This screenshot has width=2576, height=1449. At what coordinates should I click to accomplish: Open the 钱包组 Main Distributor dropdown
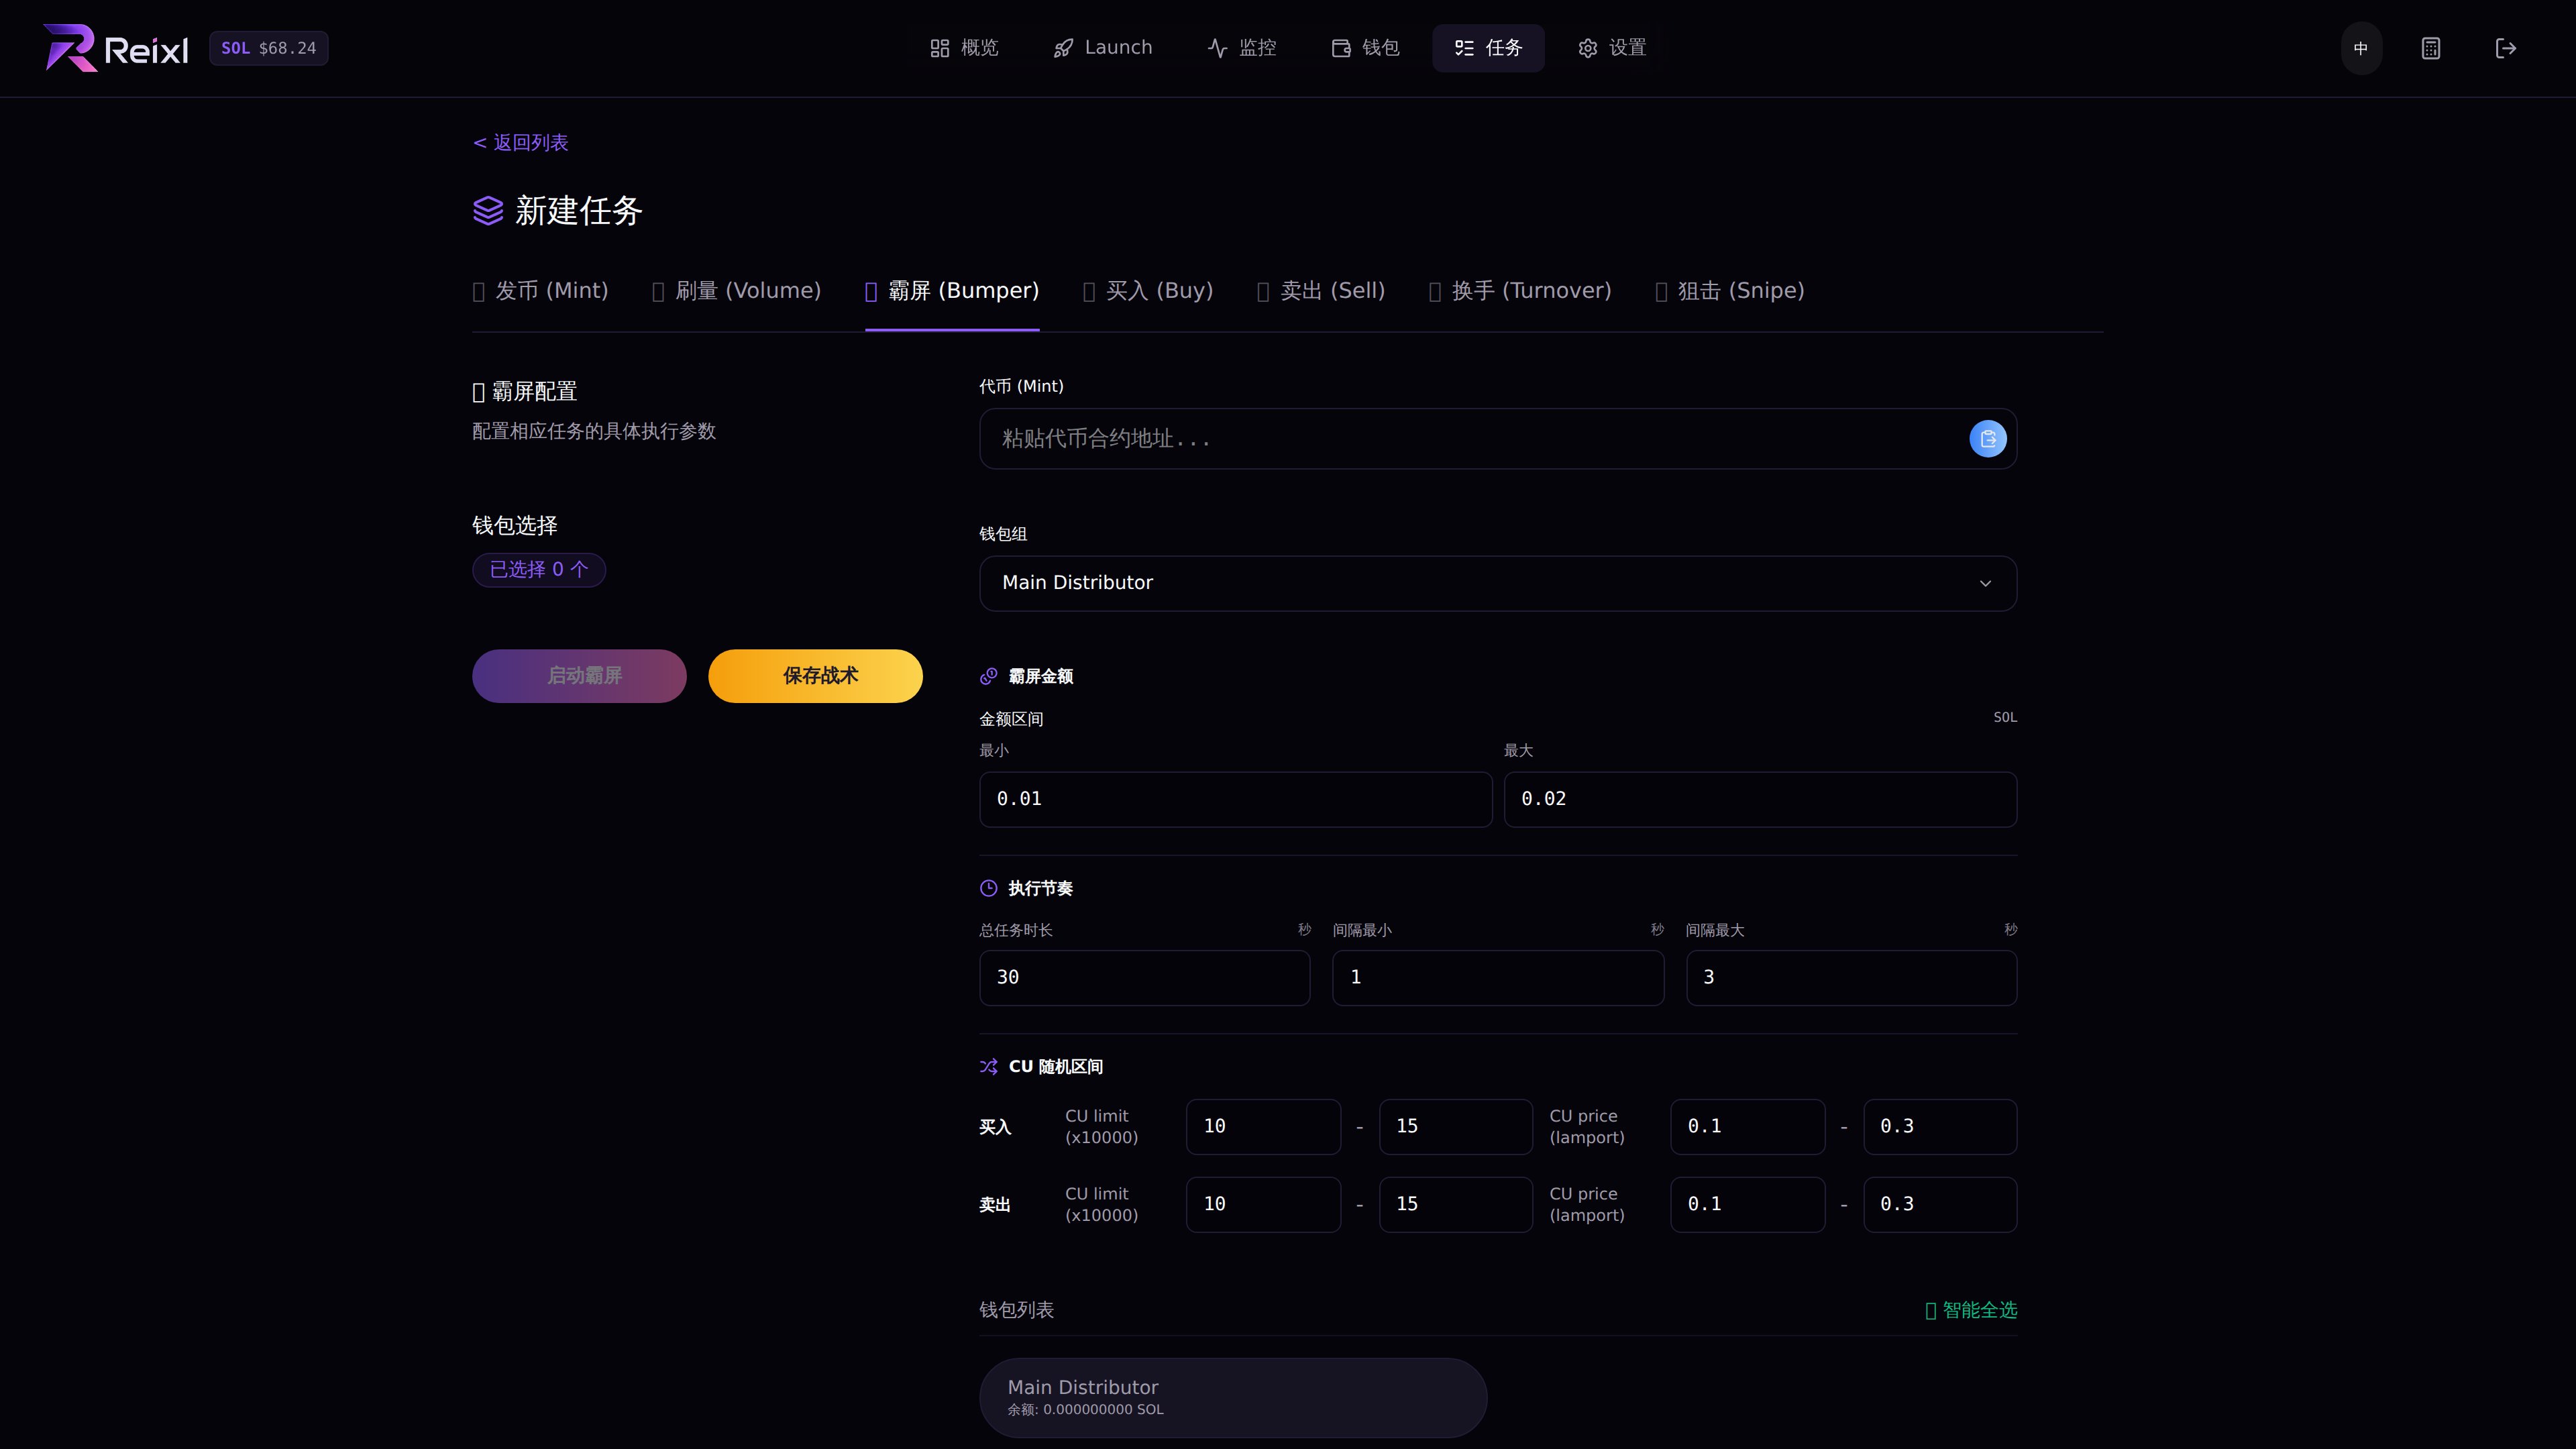tap(1497, 583)
